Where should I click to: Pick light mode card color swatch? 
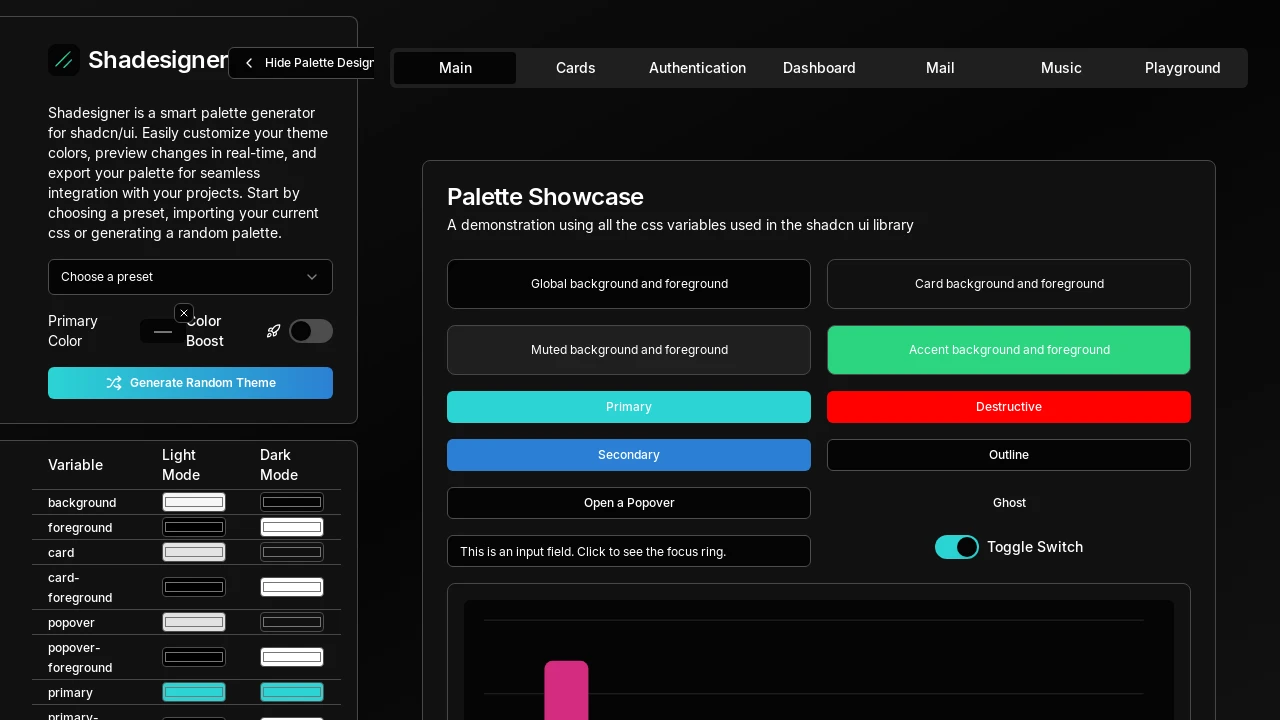(194, 552)
